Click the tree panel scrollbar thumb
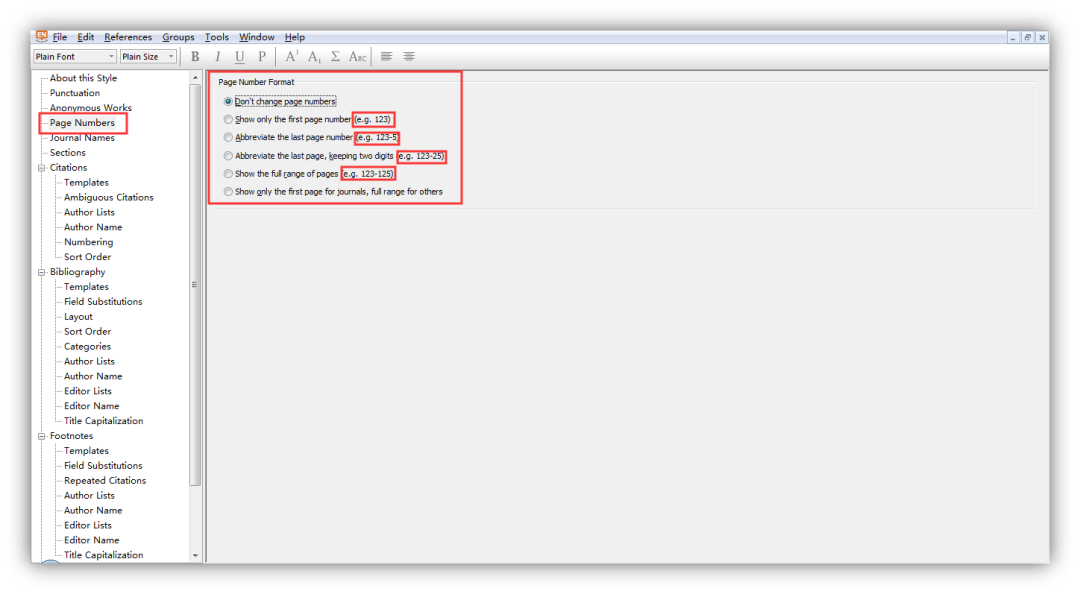The width and height of the screenshot is (1080, 594). (x=196, y=285)
